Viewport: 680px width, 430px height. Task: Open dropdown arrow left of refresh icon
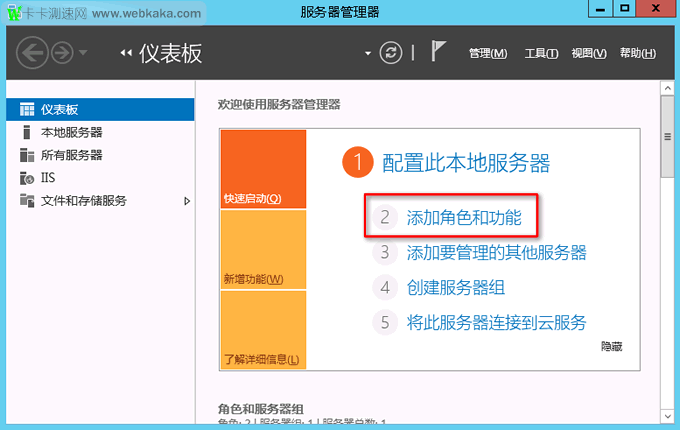click(x=368, y=53)
